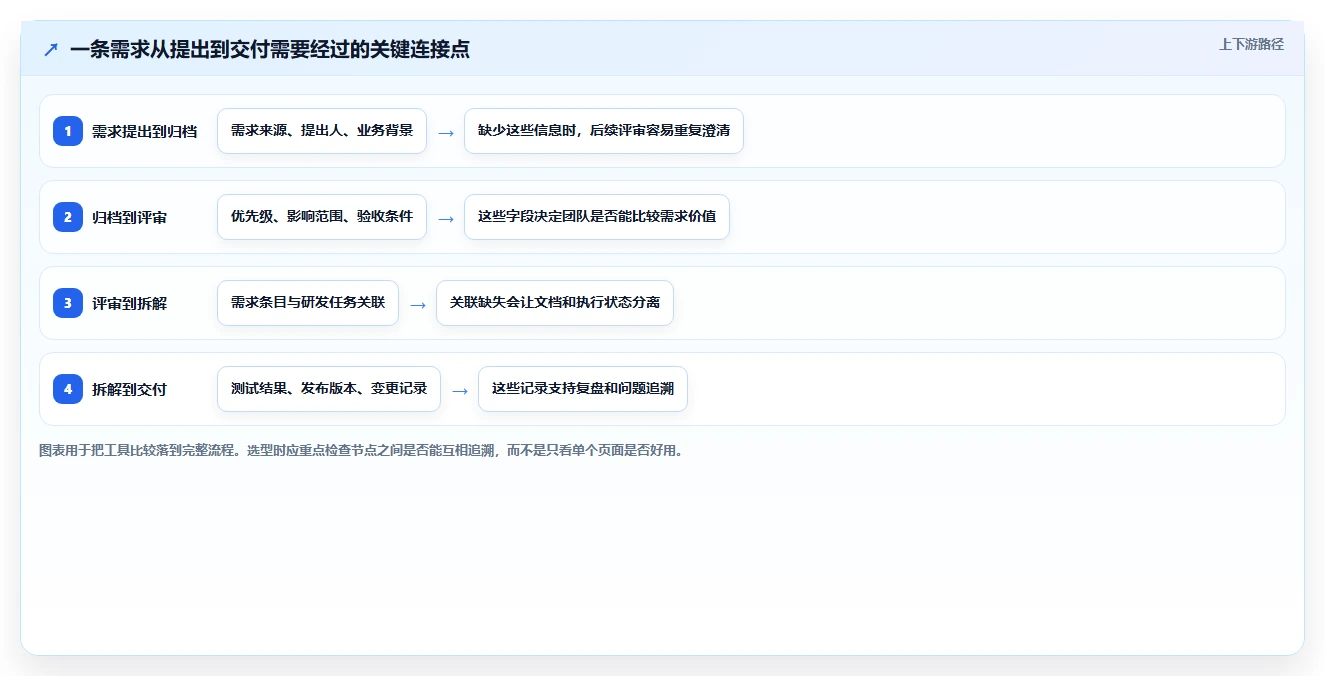
Task: Click the arrow after 需求条目与研发任务关联
Action: coord(418,304)
